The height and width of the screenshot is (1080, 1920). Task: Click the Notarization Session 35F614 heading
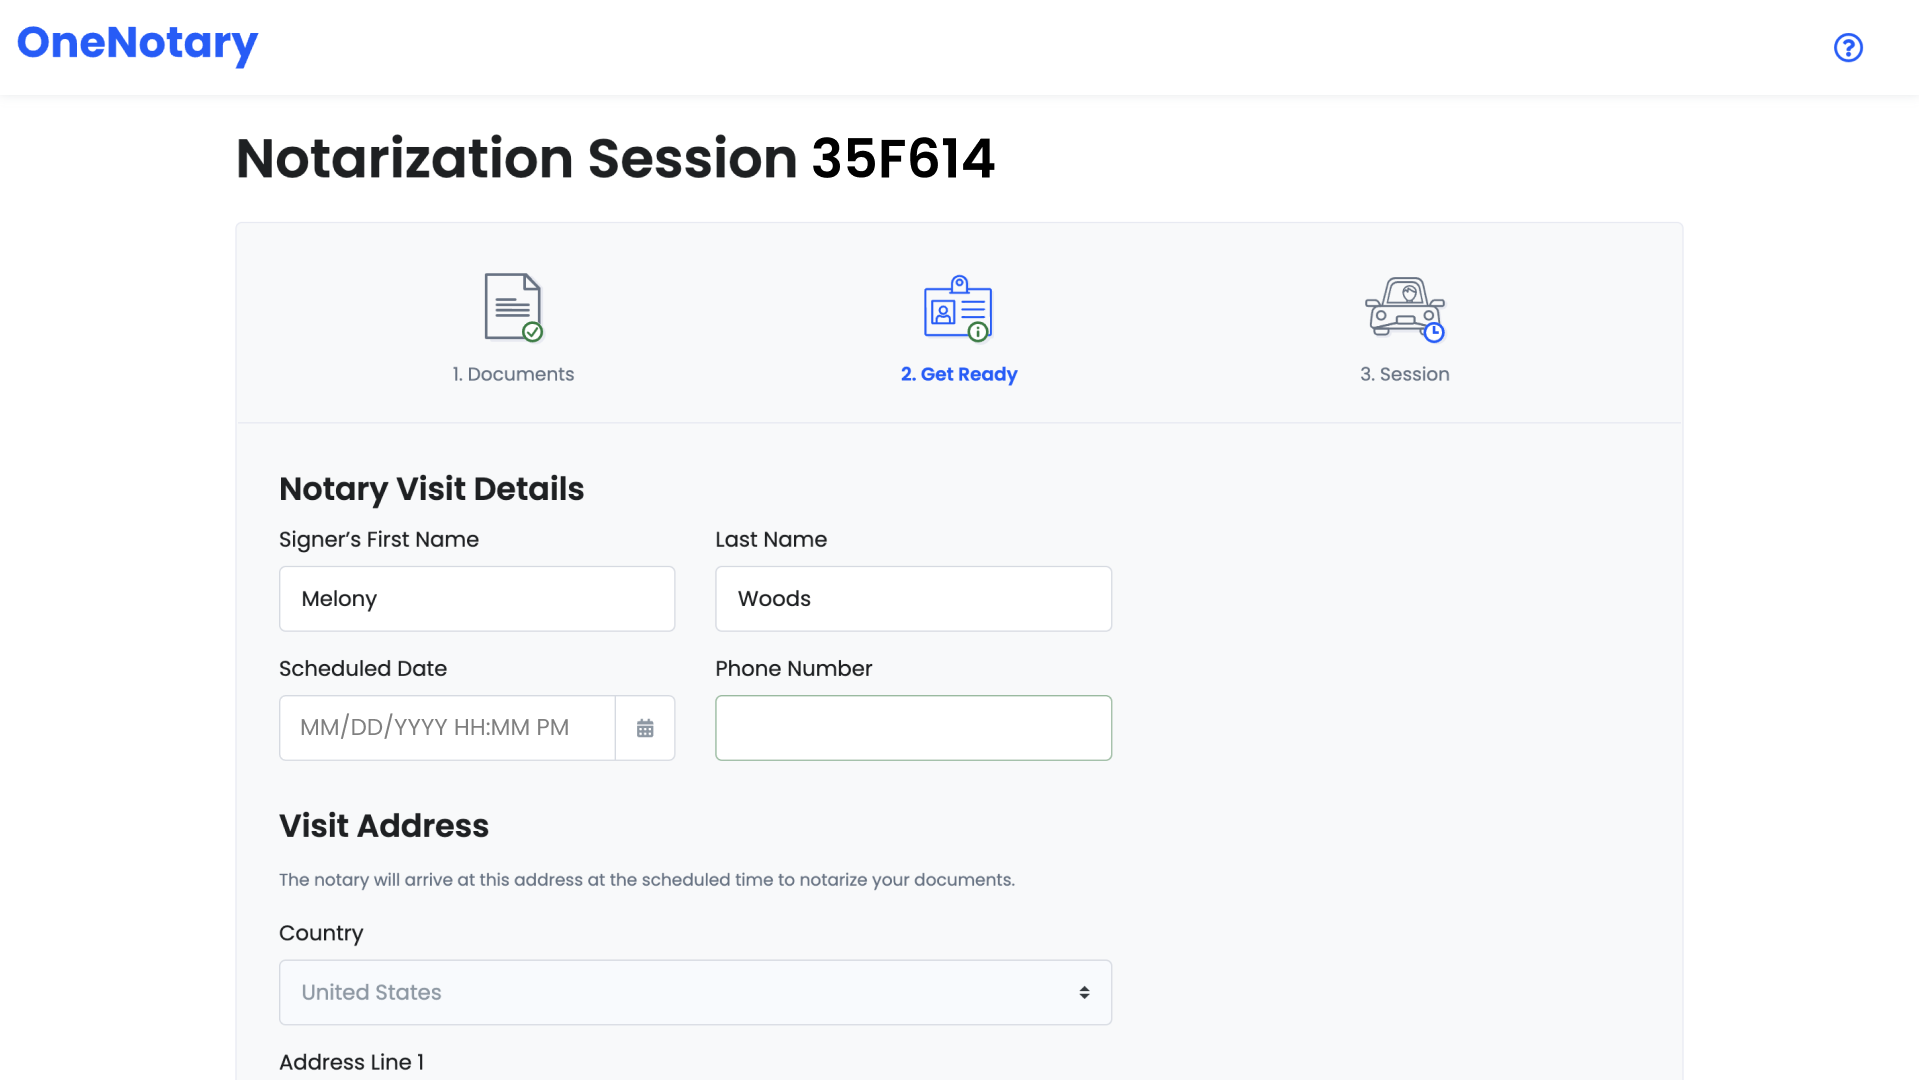615,159
